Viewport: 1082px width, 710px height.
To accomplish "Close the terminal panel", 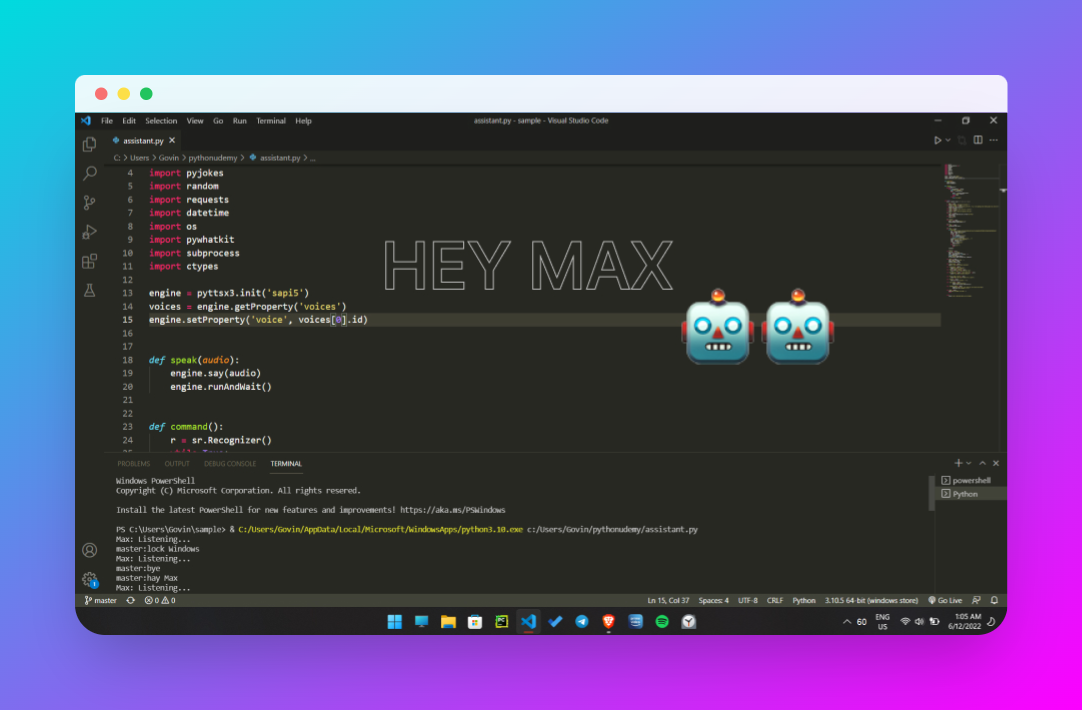I will [x=996, y=463].
